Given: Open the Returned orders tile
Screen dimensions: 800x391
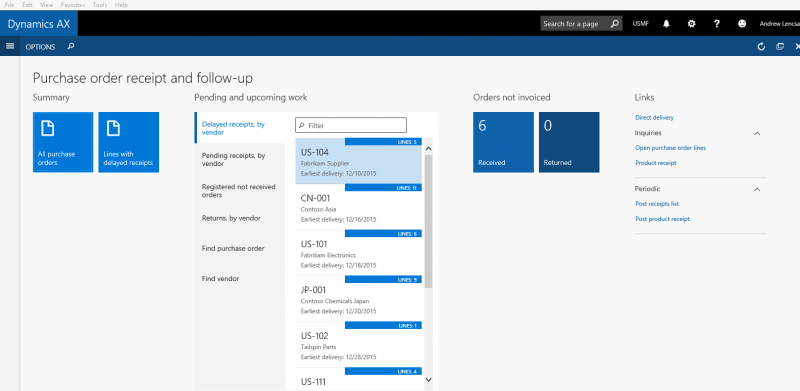Looking at the screenshot, I should coord(569,142).
